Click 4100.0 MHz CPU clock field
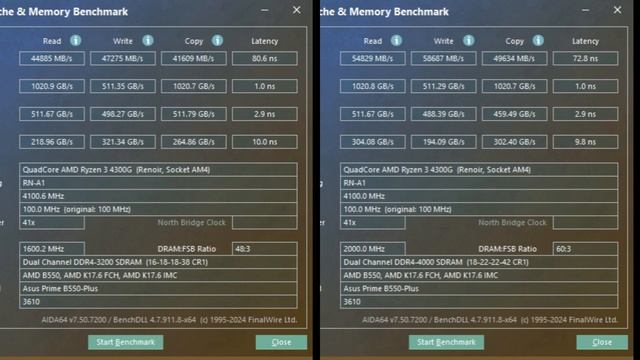Screen dimensions: 640x360 [x=479, y=196]
